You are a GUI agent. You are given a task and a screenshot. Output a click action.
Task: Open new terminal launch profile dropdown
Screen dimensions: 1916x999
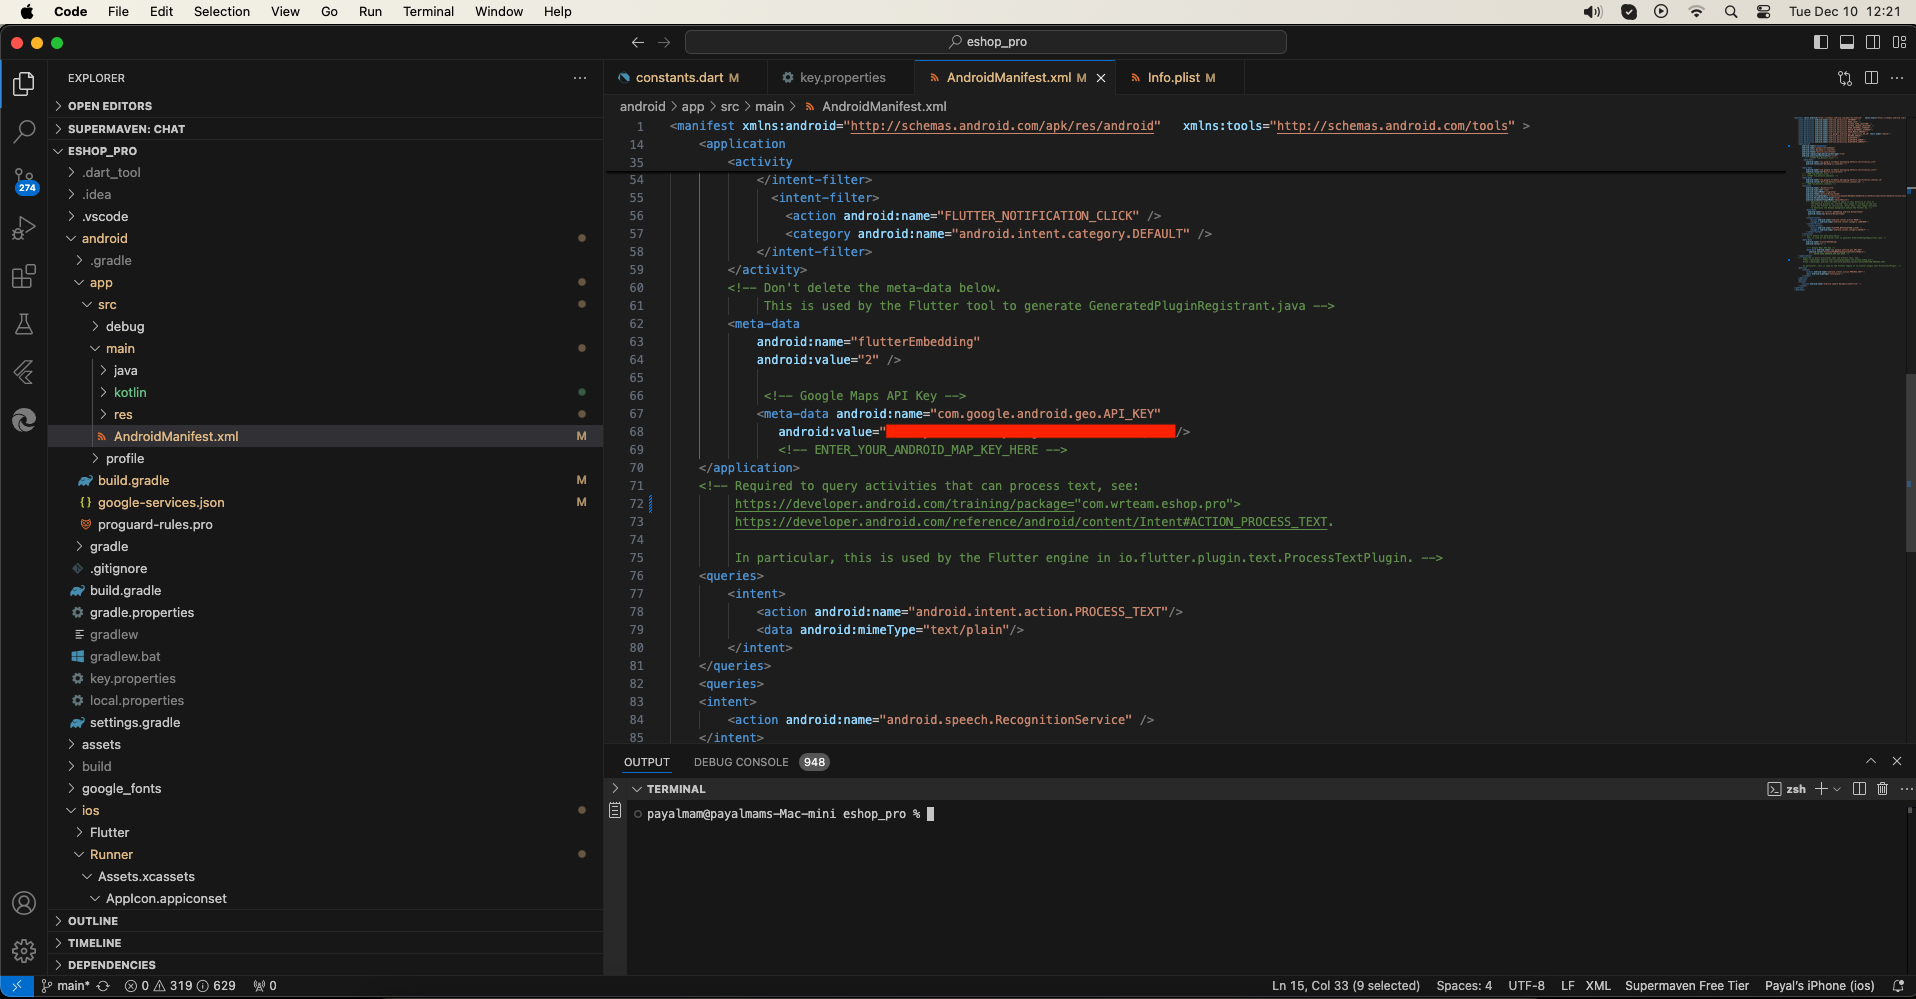coord(1837,789)
